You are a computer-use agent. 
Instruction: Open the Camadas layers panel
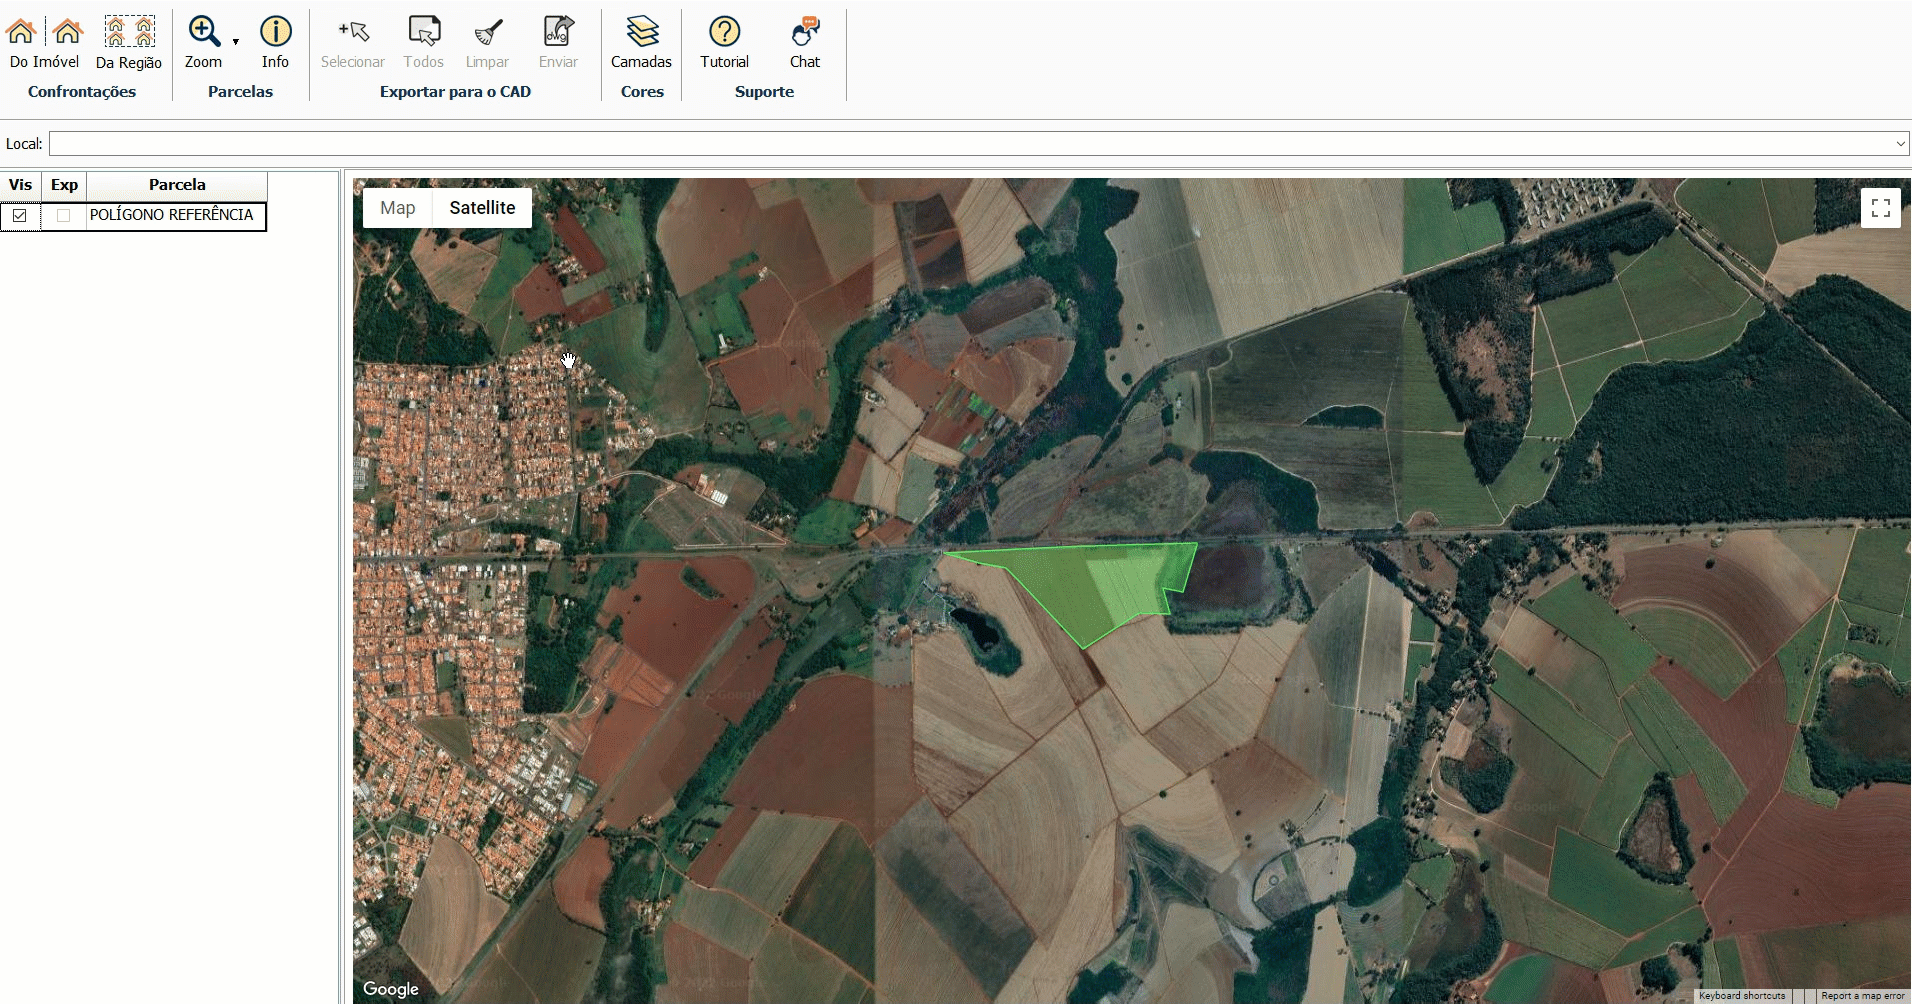pos(641,33)
